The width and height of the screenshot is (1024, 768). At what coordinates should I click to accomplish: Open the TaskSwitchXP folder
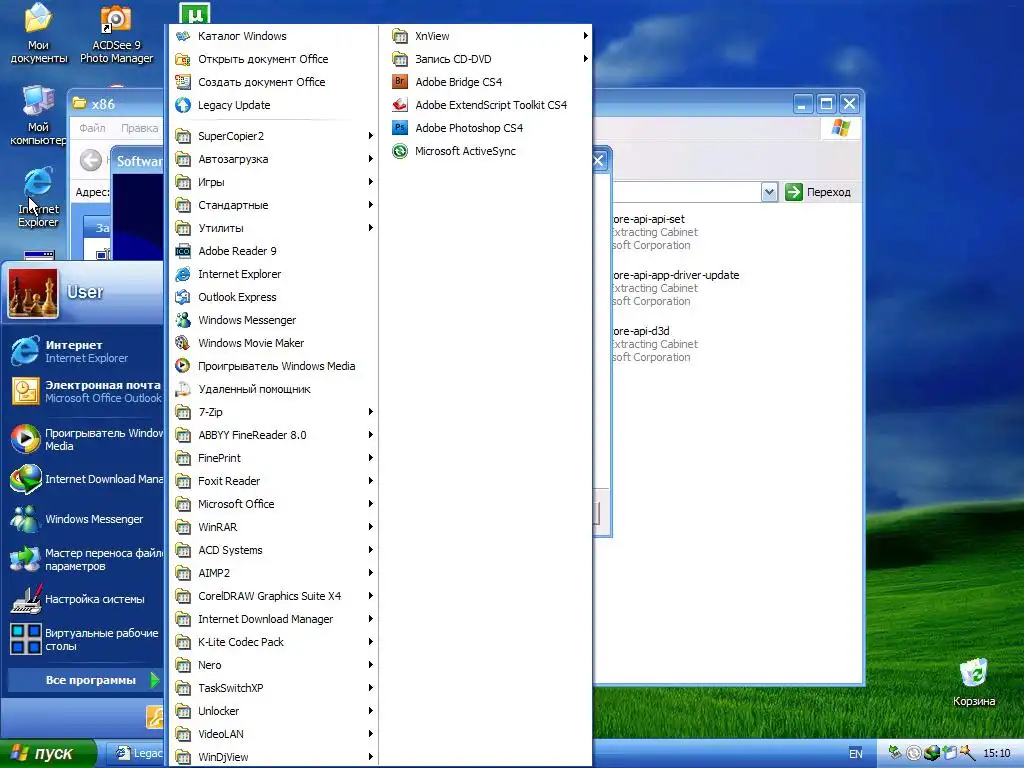coord(274,688)
